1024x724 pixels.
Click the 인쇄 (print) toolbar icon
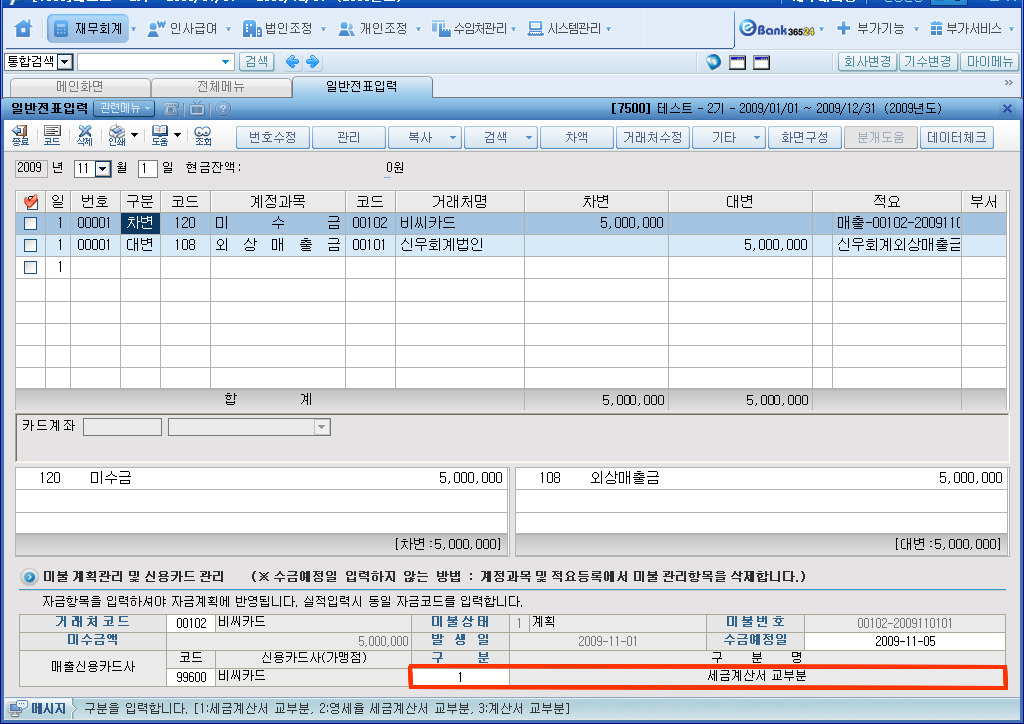click(x=117, y=137)
